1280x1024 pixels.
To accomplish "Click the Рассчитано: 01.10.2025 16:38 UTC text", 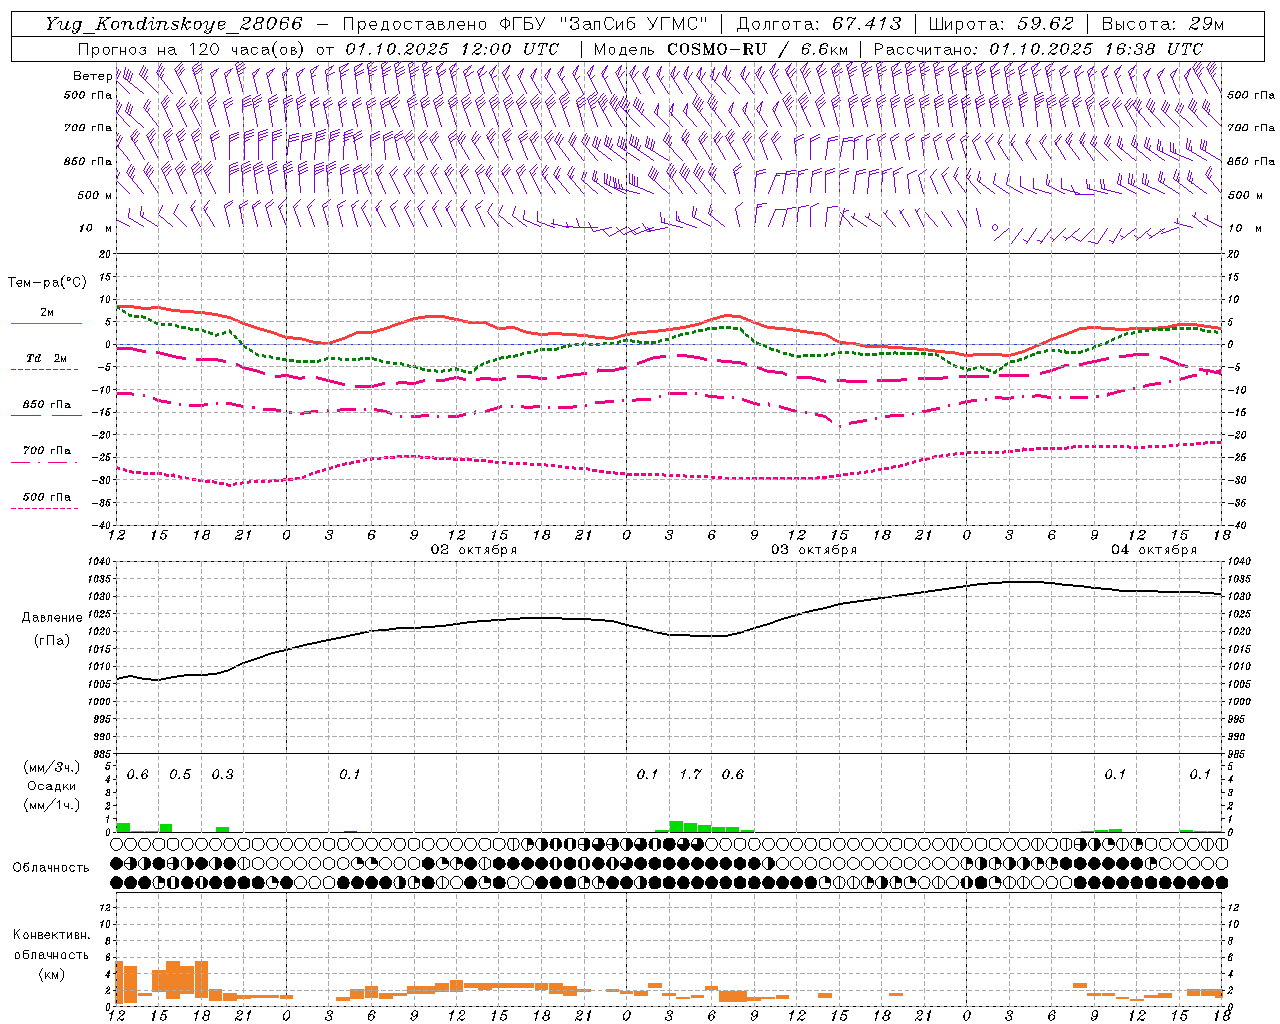I will click(x=1038, y=48).
